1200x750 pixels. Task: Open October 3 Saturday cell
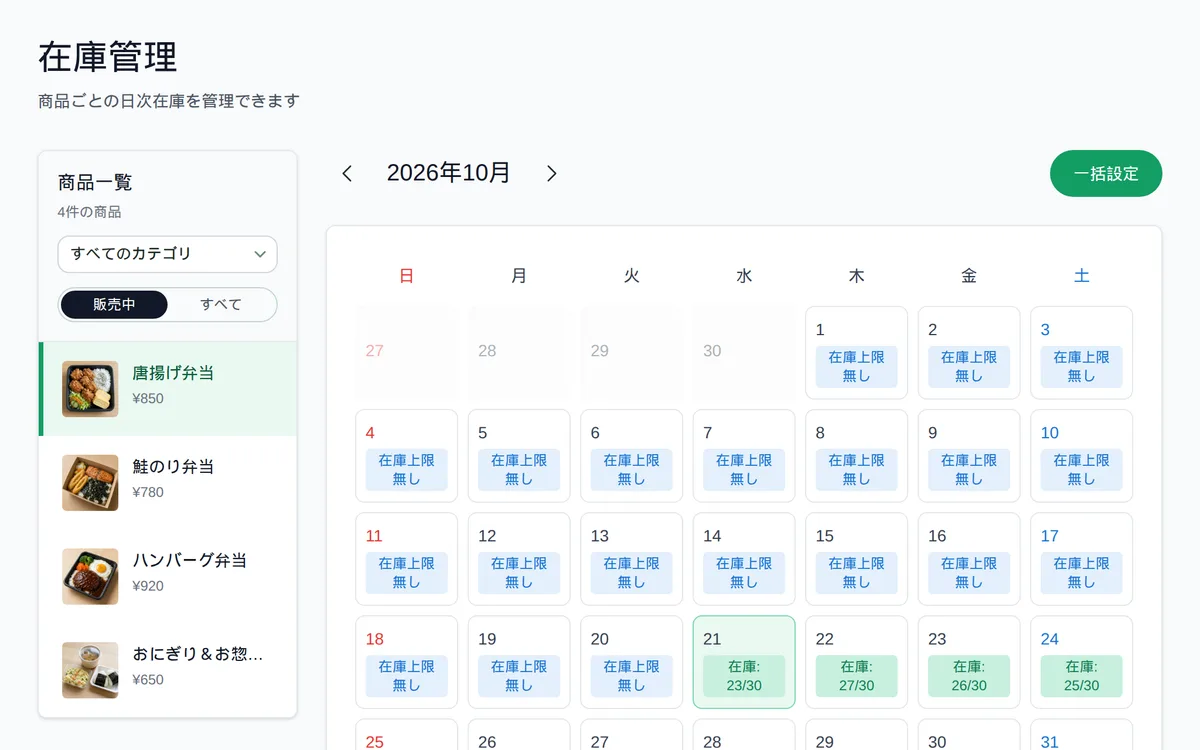tap(1082, 353)
